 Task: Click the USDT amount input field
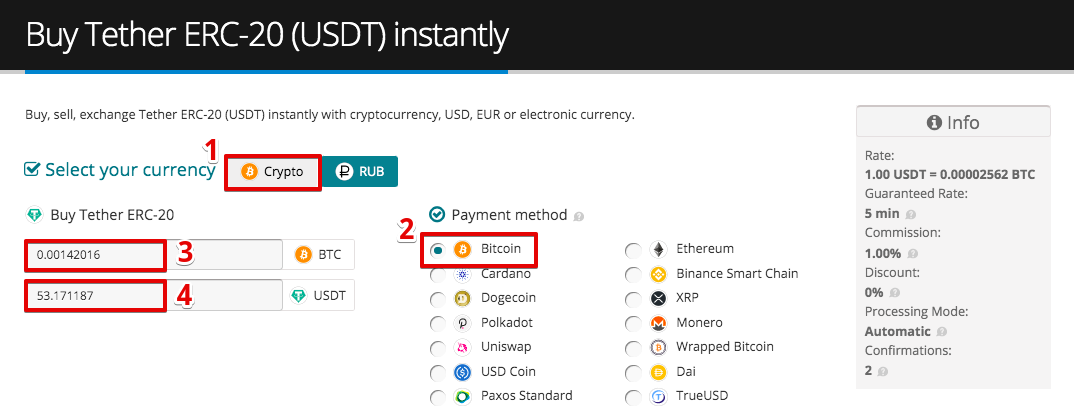pyautogui.click(x=154, y=296)
